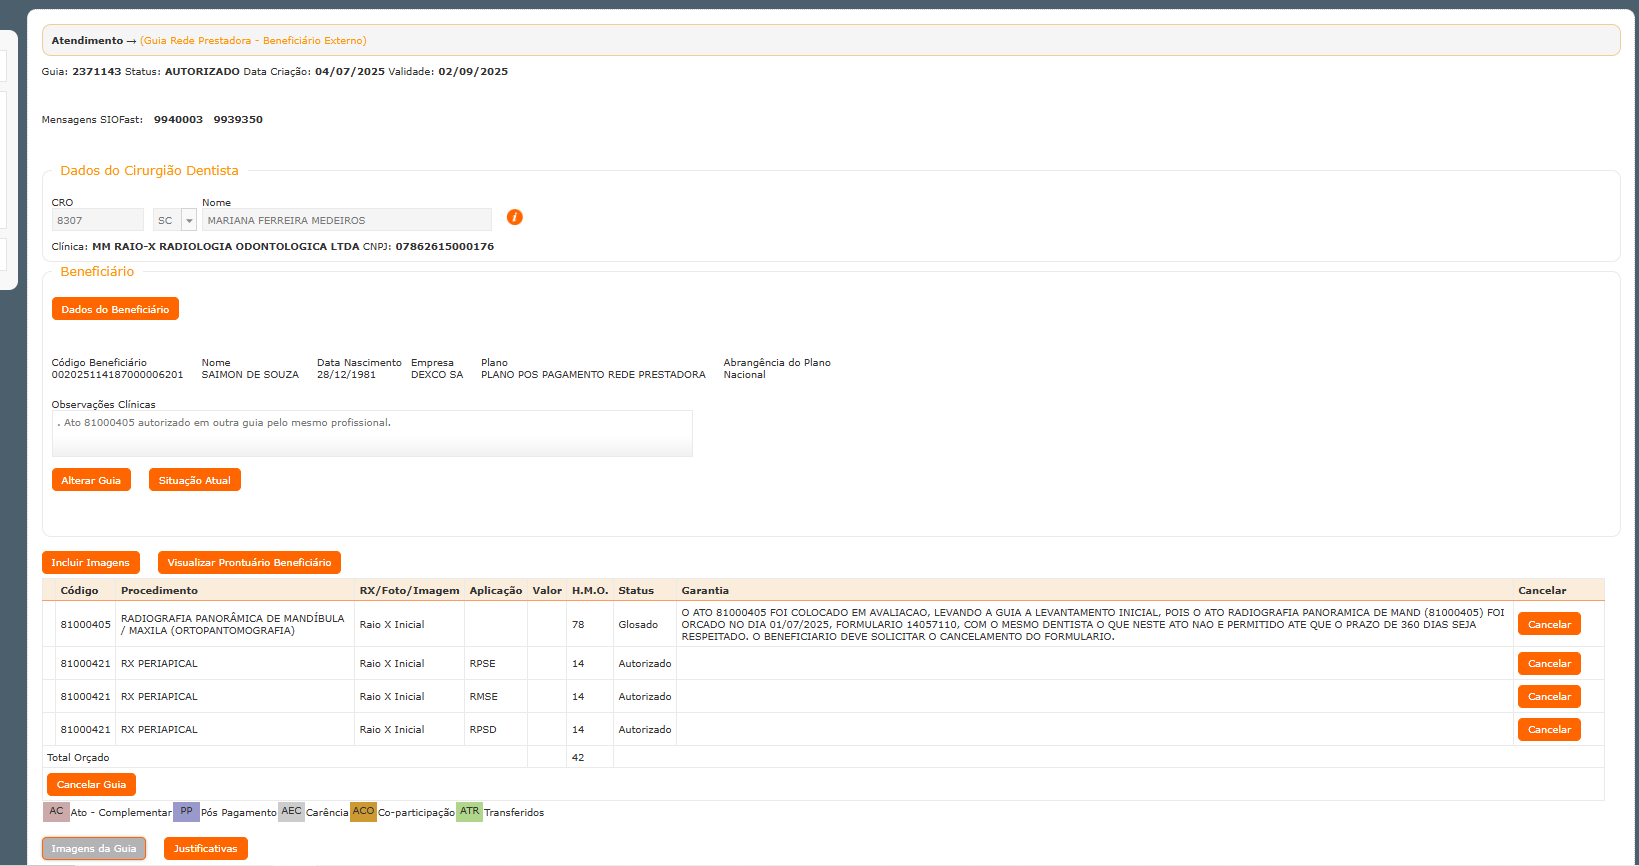Image resolution: width=1639 pixels, height=866 pixels.
Task: Click the Incluir Imagens button
Action: 90,562
